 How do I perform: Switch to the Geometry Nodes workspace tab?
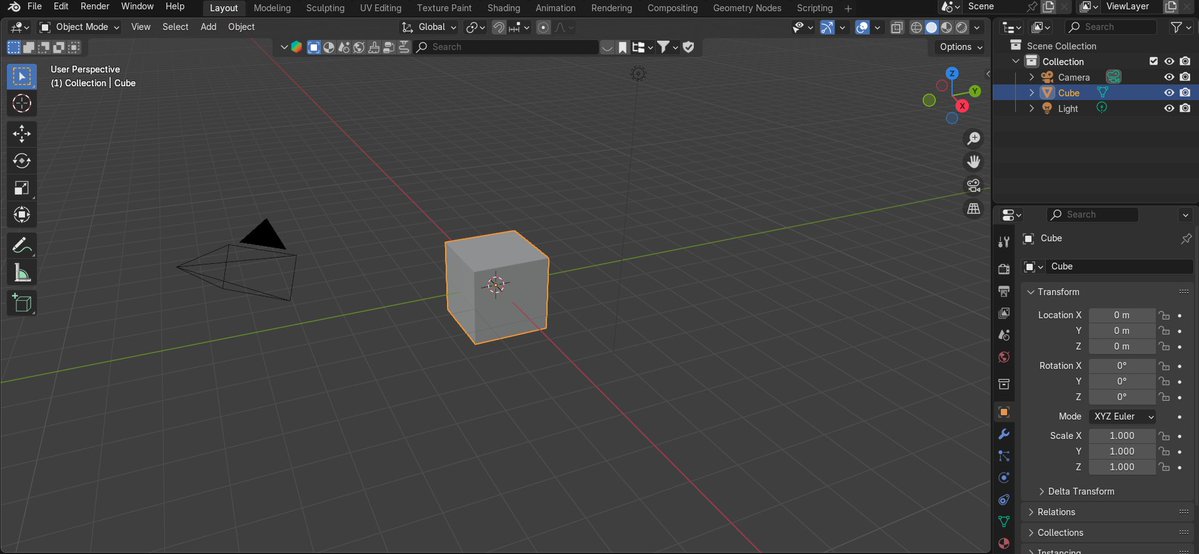tap(747, 8)
